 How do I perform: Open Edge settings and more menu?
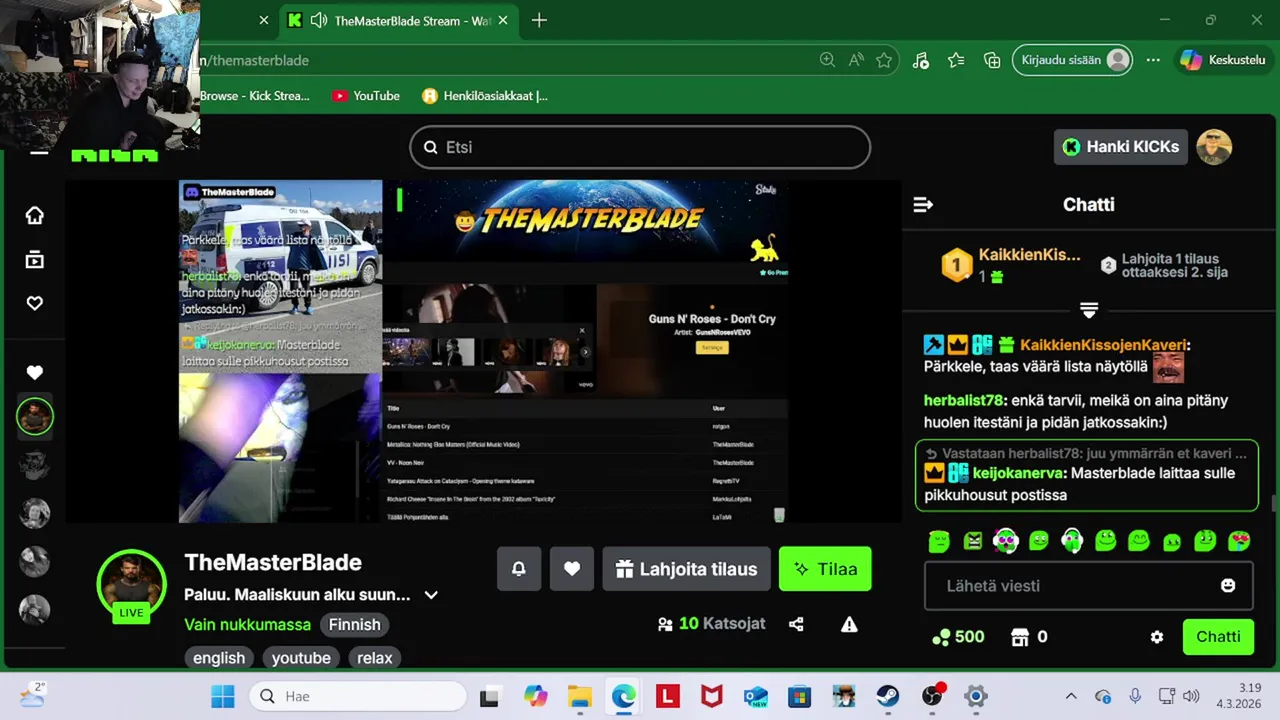[x=1153, y=60]
